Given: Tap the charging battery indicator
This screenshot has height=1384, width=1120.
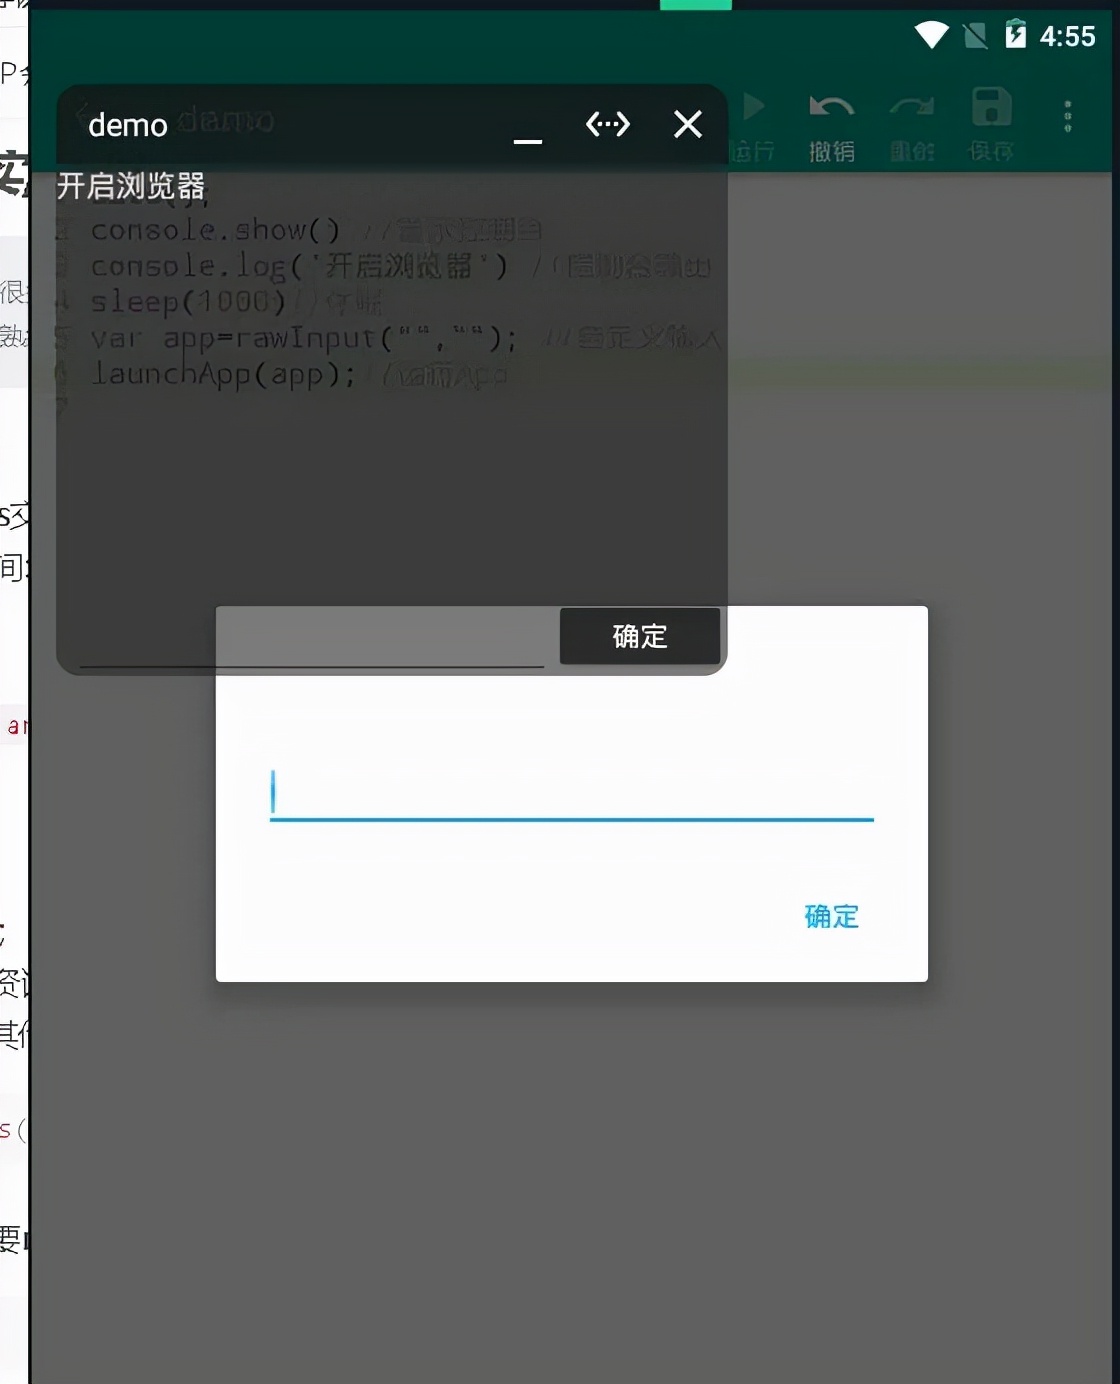Looking at the screenshot, I should click(1018, 35).
